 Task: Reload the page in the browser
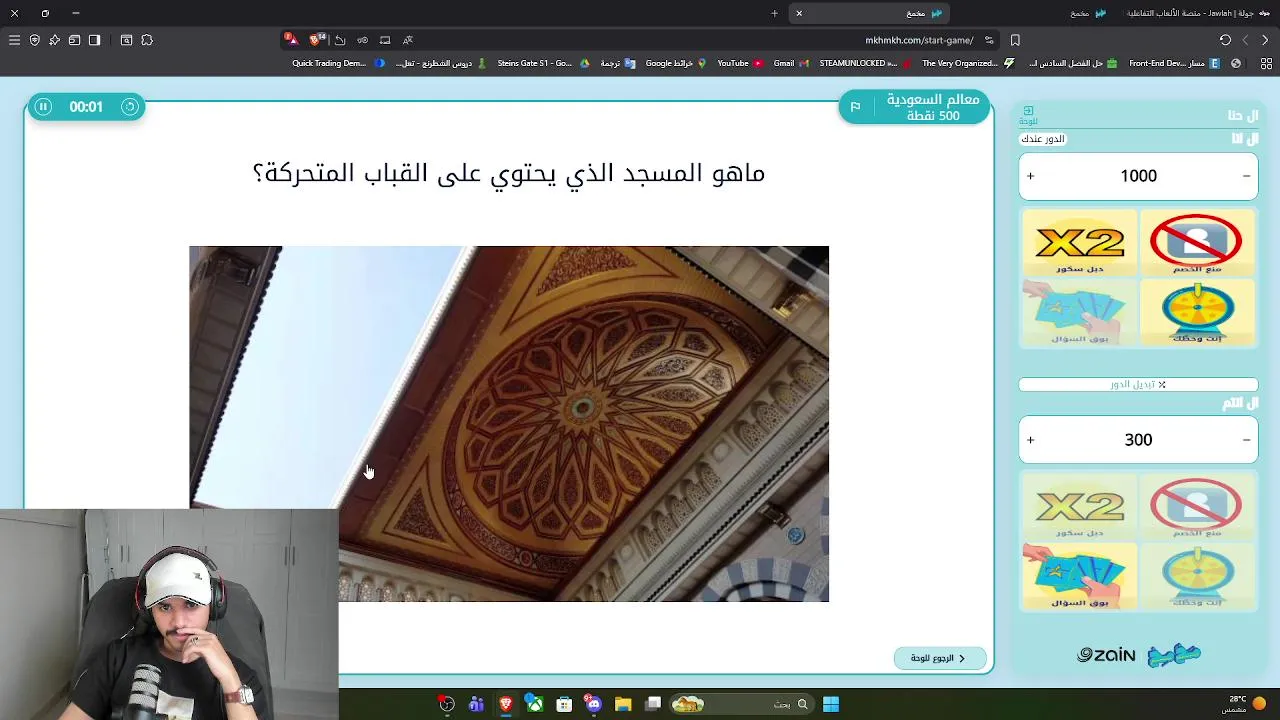(1225, 40)
